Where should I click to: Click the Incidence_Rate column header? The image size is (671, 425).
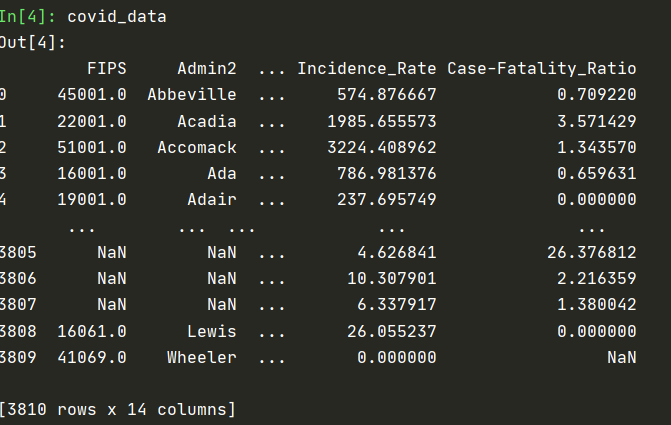[x=366, y=69]
